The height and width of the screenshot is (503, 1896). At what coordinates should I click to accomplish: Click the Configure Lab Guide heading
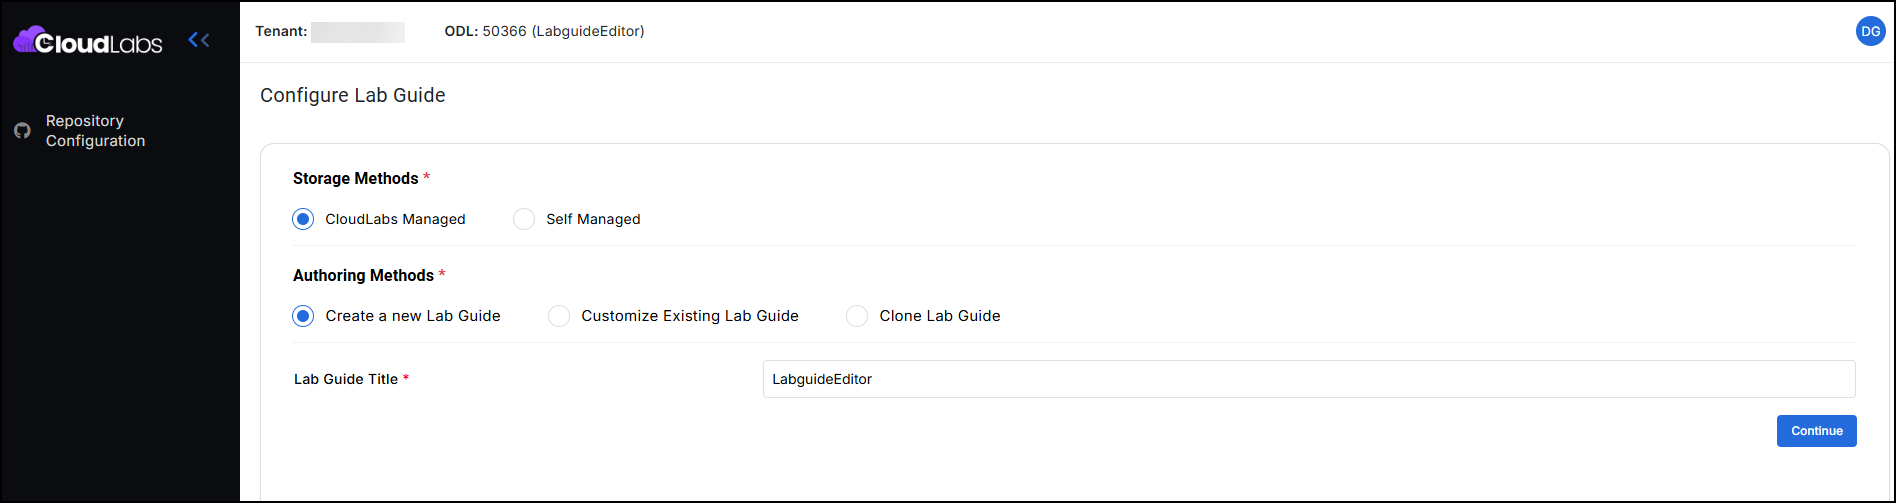point(353,96)
